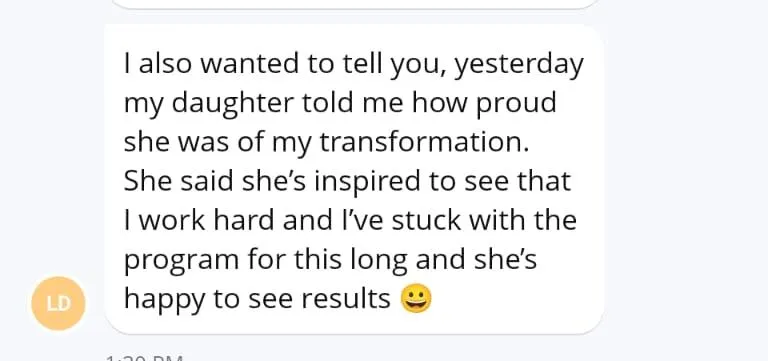This screenshot has height=361, width=768.
Task: Click the word "results" before the emoji
Action: [x=345, y=298]
